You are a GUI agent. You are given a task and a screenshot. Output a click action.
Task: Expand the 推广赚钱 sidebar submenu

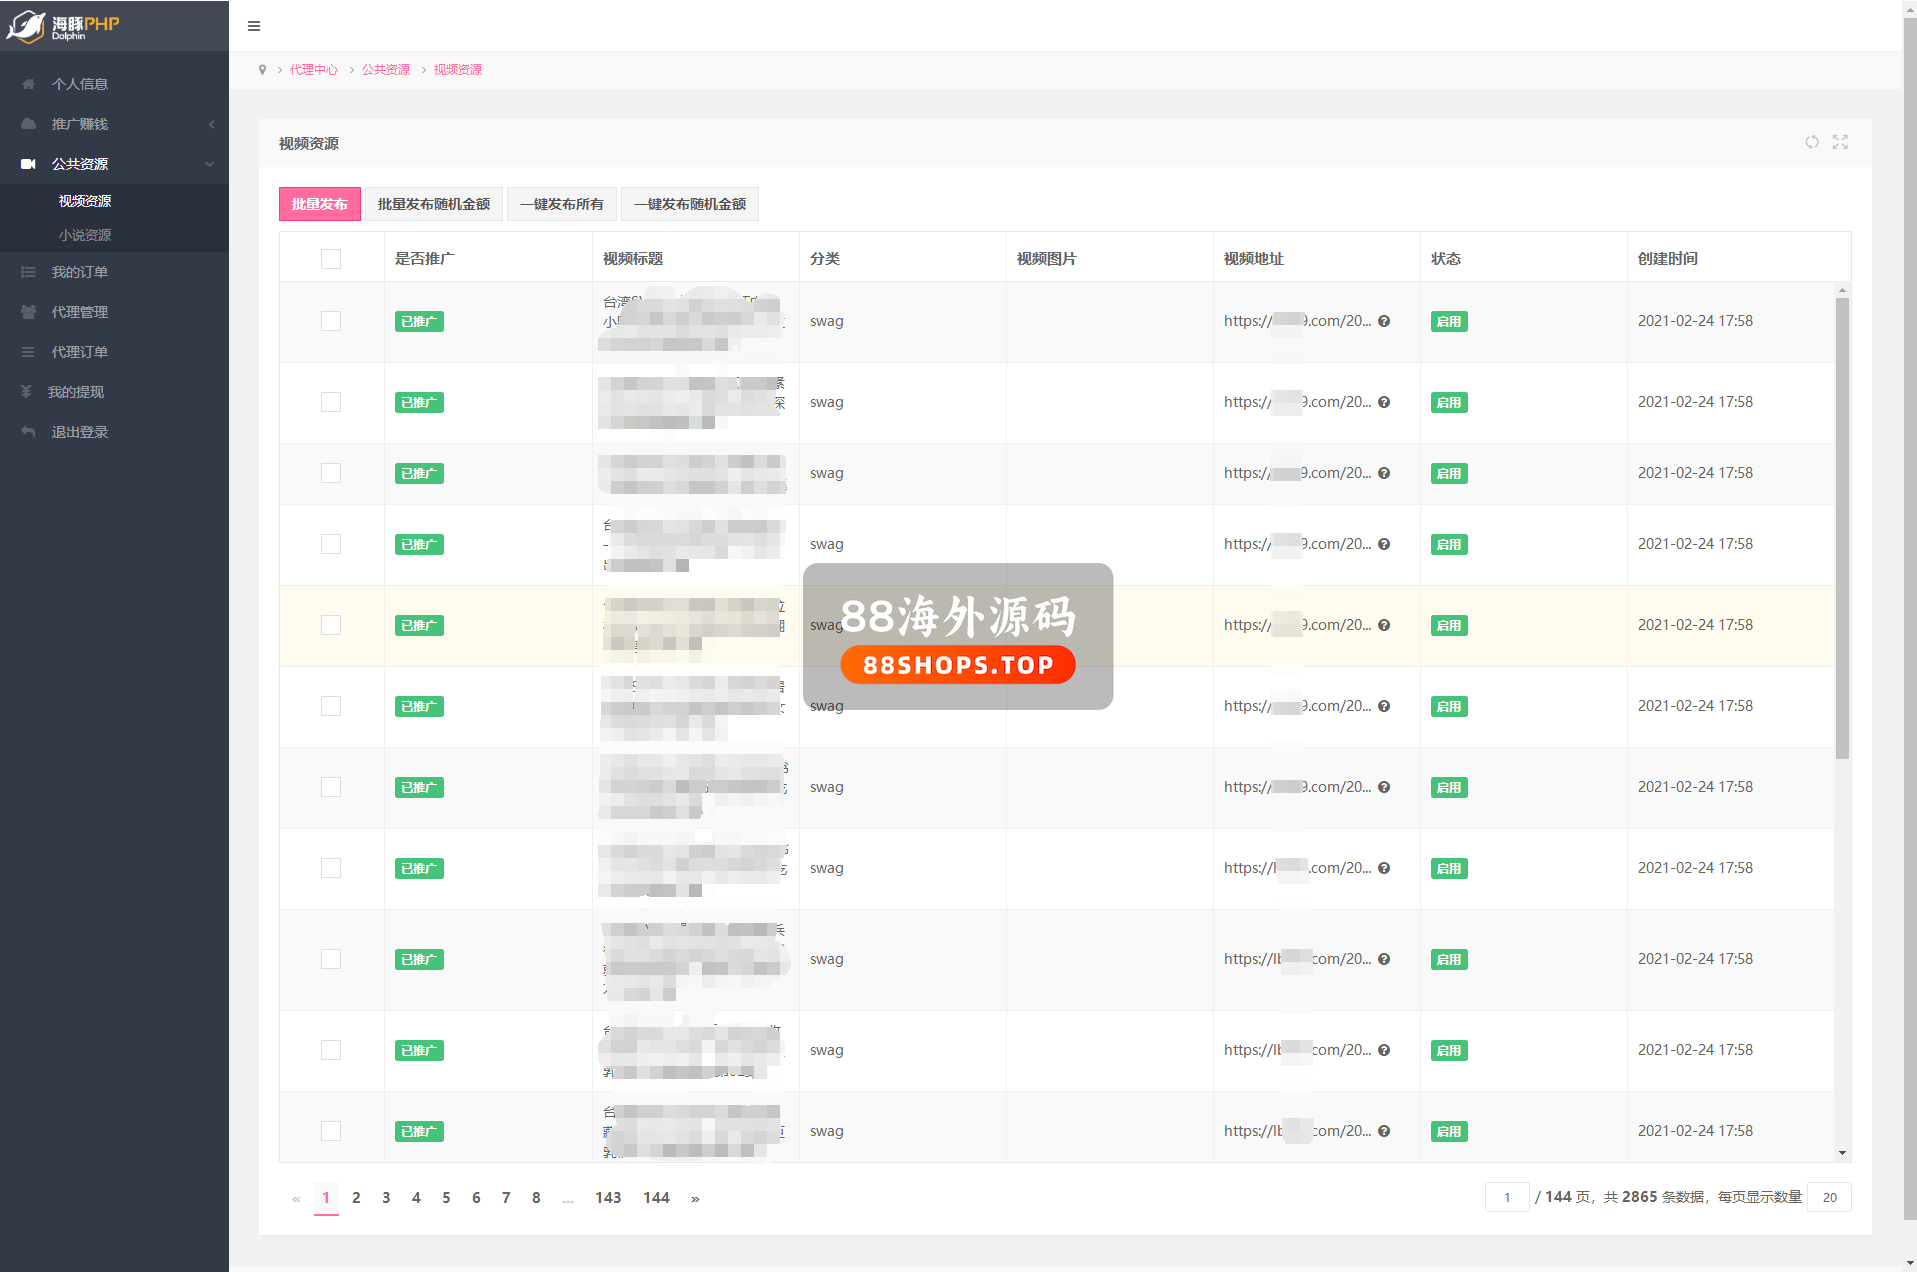pyautogui.click(x=114, y=124)
